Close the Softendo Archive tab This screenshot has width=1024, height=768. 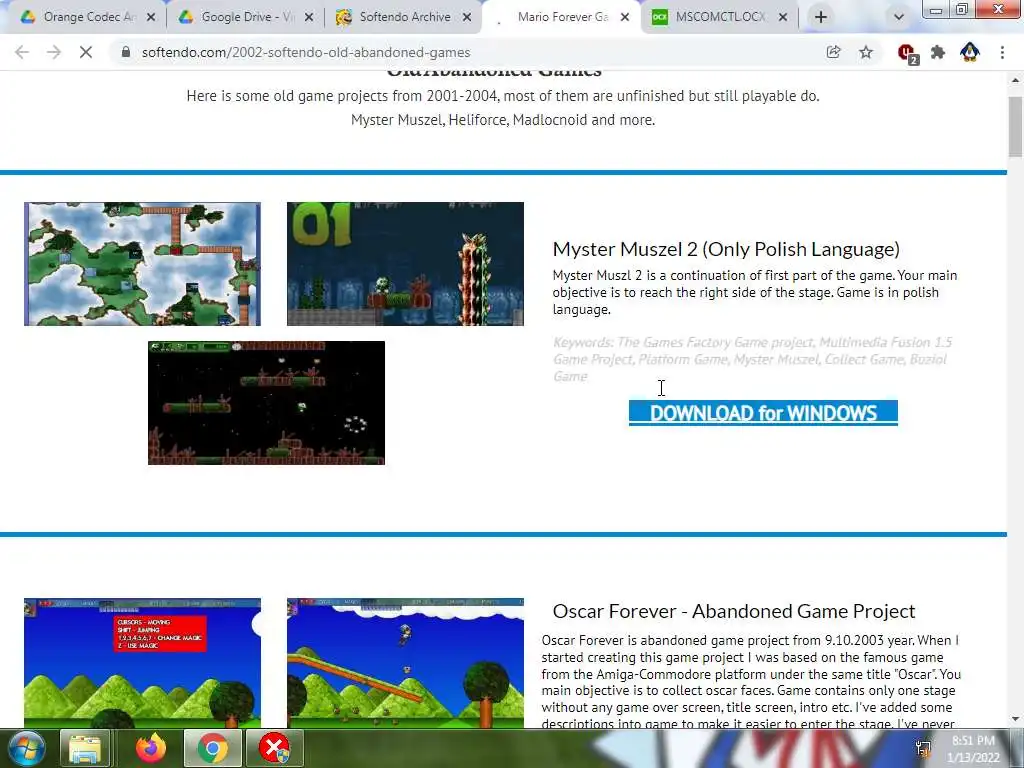(x=467, y=17)
